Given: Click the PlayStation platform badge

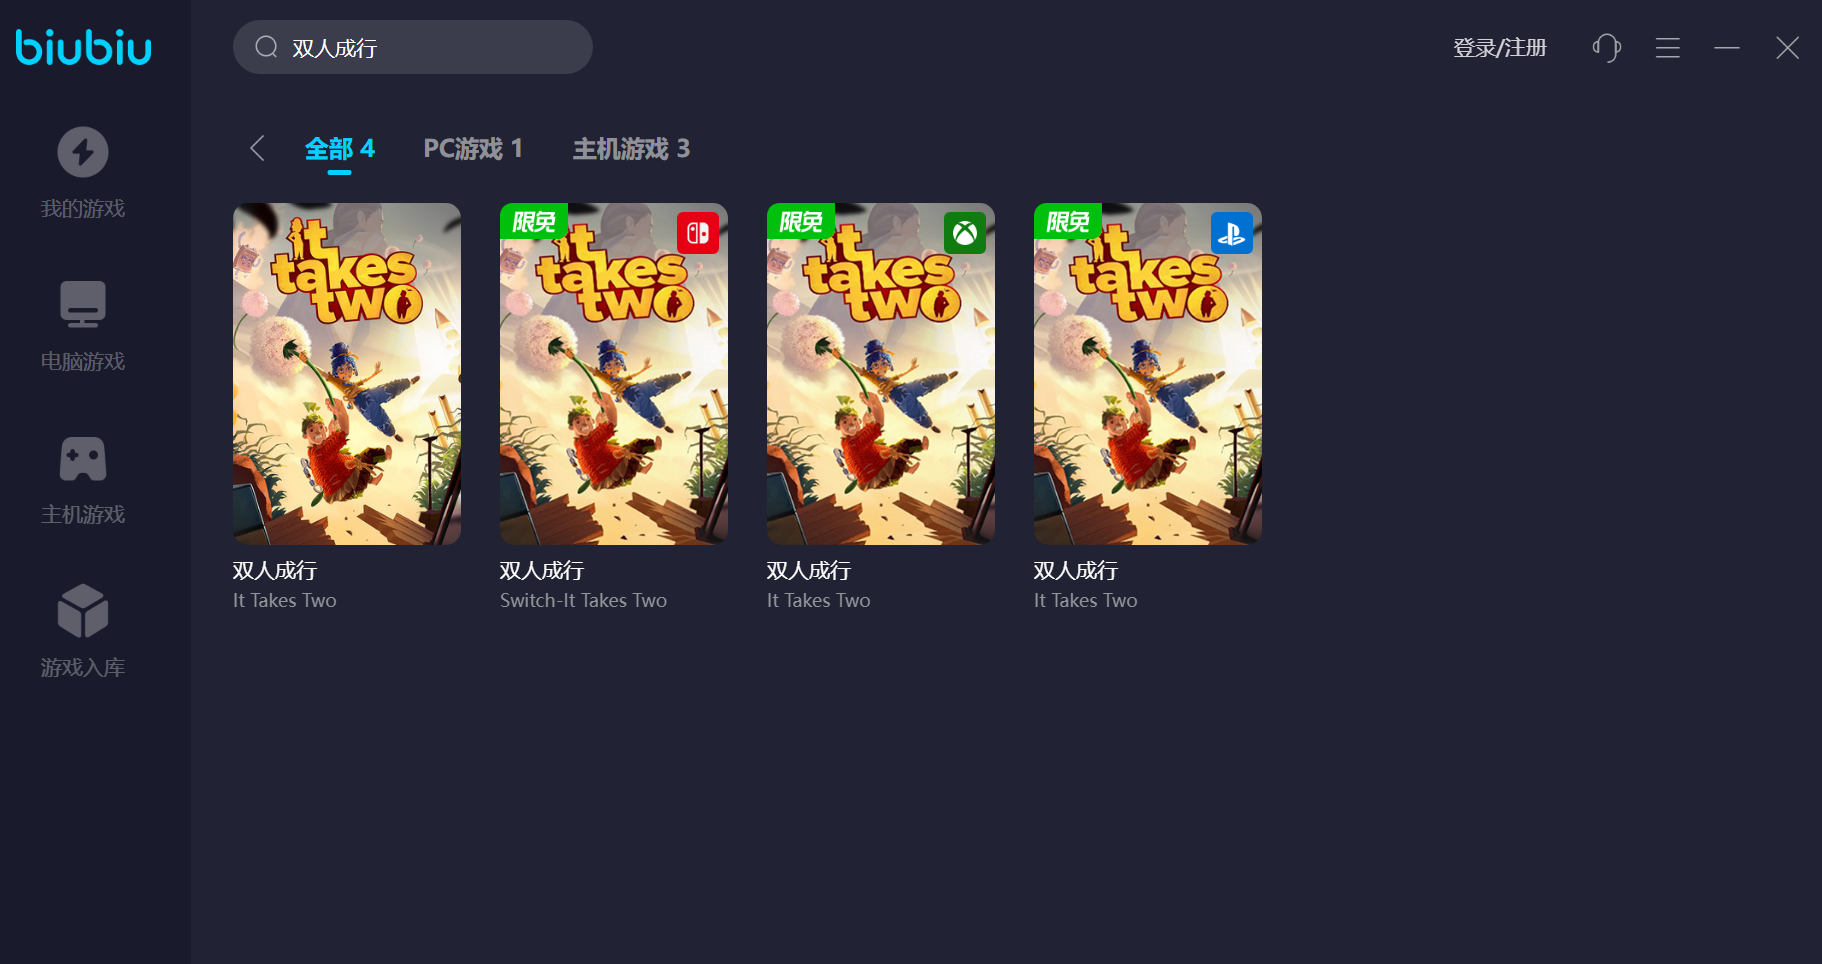Looking at the screenshot, I should point(1232,233).
